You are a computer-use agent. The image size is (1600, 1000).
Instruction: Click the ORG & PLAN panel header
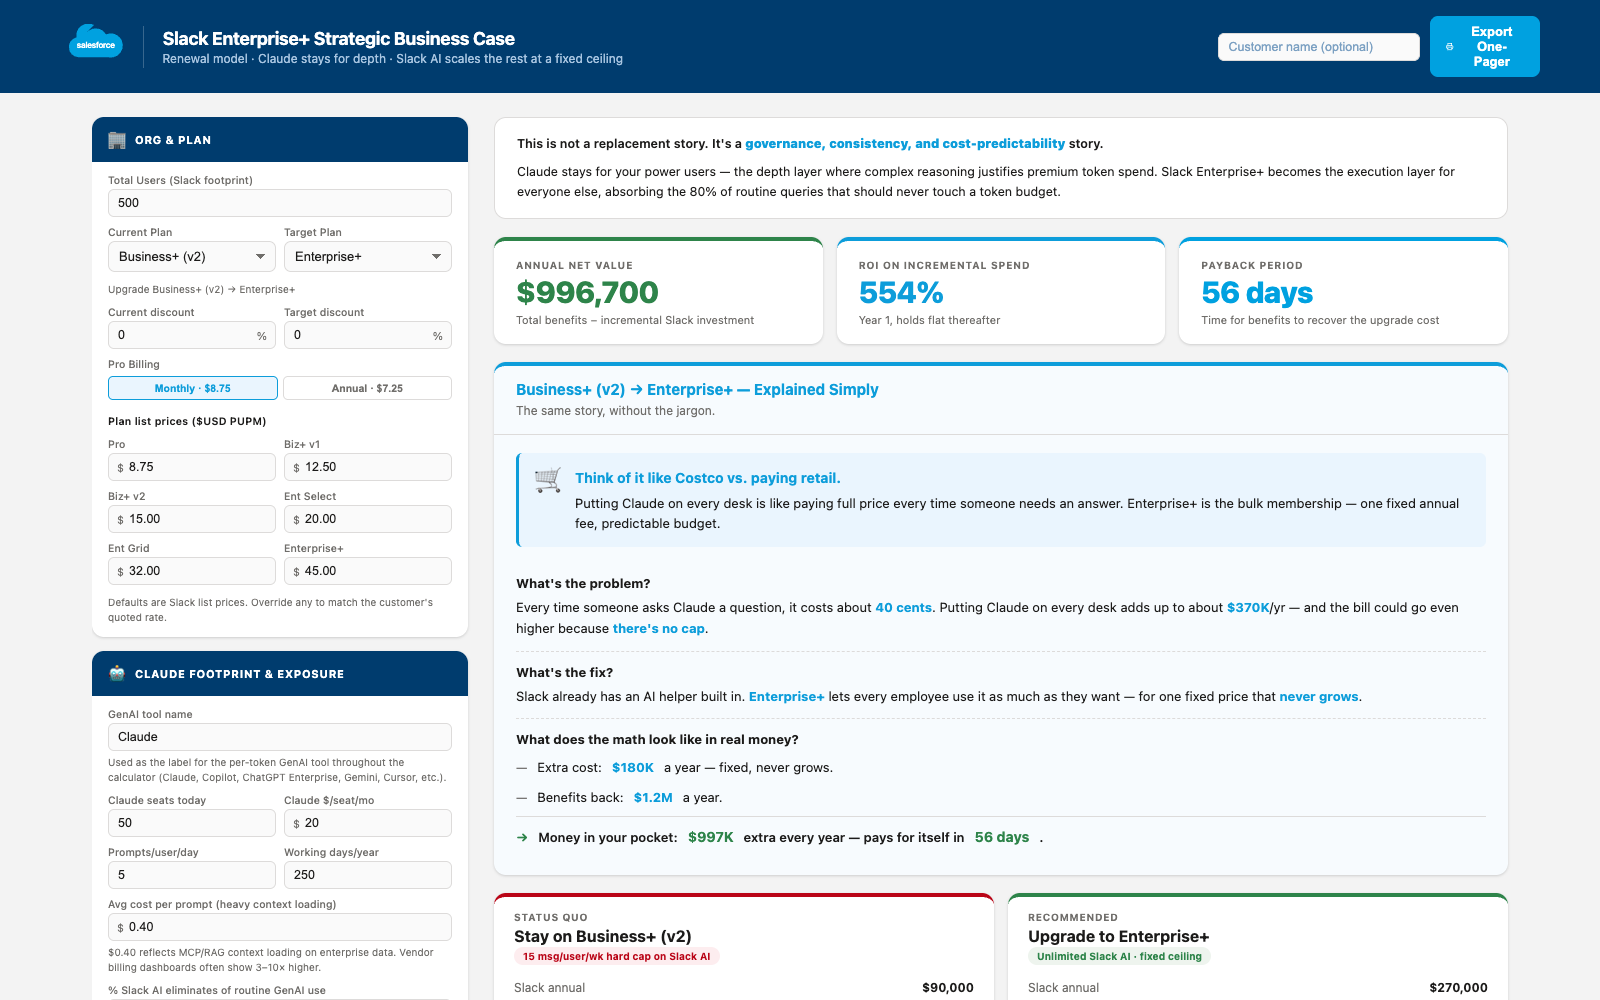click(x=280, y=140)
